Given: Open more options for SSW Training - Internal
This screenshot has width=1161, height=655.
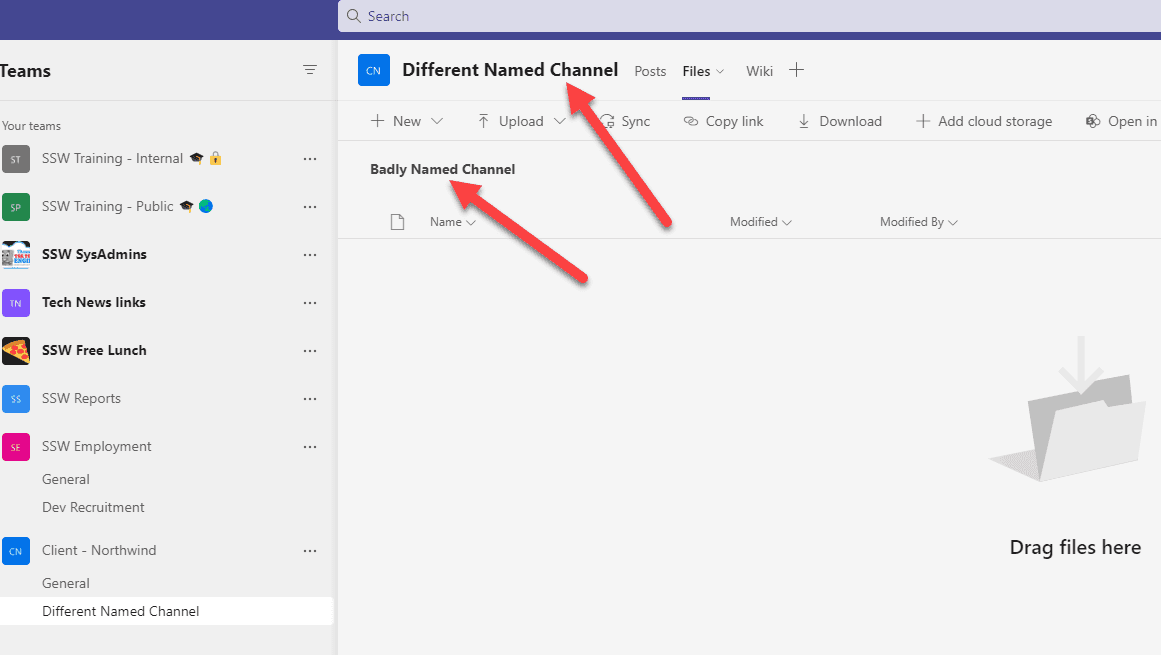Looking at the screenshot, I should pyautogui.click(x=310, y=159).
